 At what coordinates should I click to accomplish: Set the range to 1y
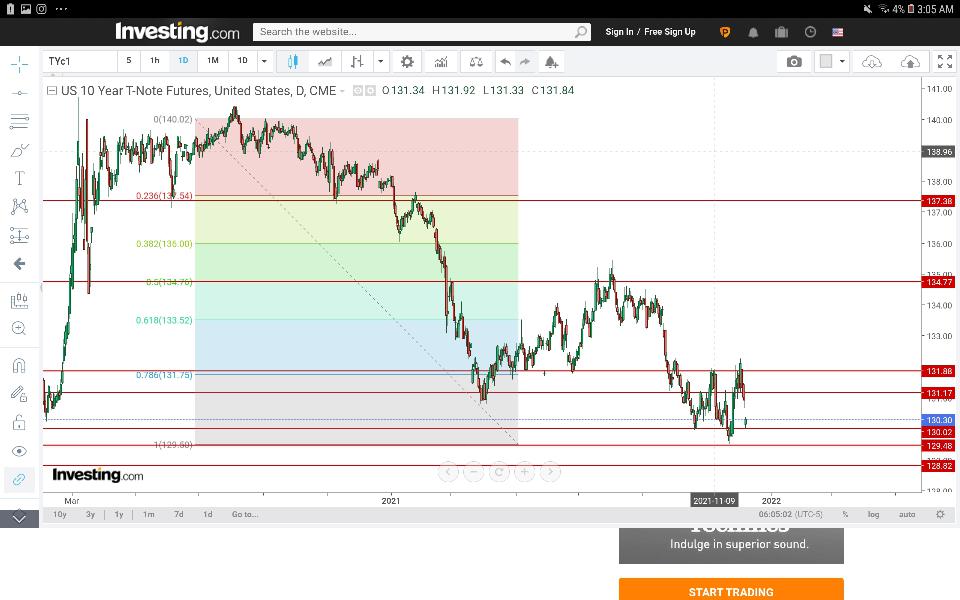coord(119,514)
